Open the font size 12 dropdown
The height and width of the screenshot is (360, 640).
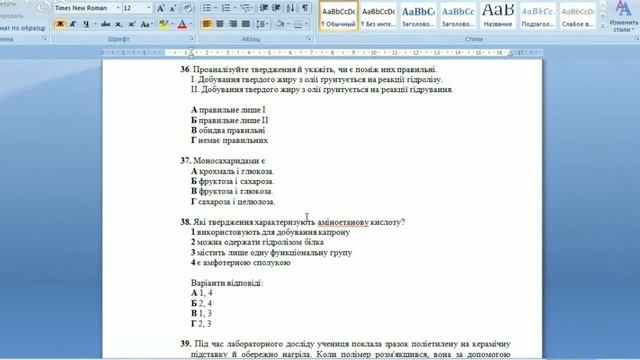click(148, 8)
